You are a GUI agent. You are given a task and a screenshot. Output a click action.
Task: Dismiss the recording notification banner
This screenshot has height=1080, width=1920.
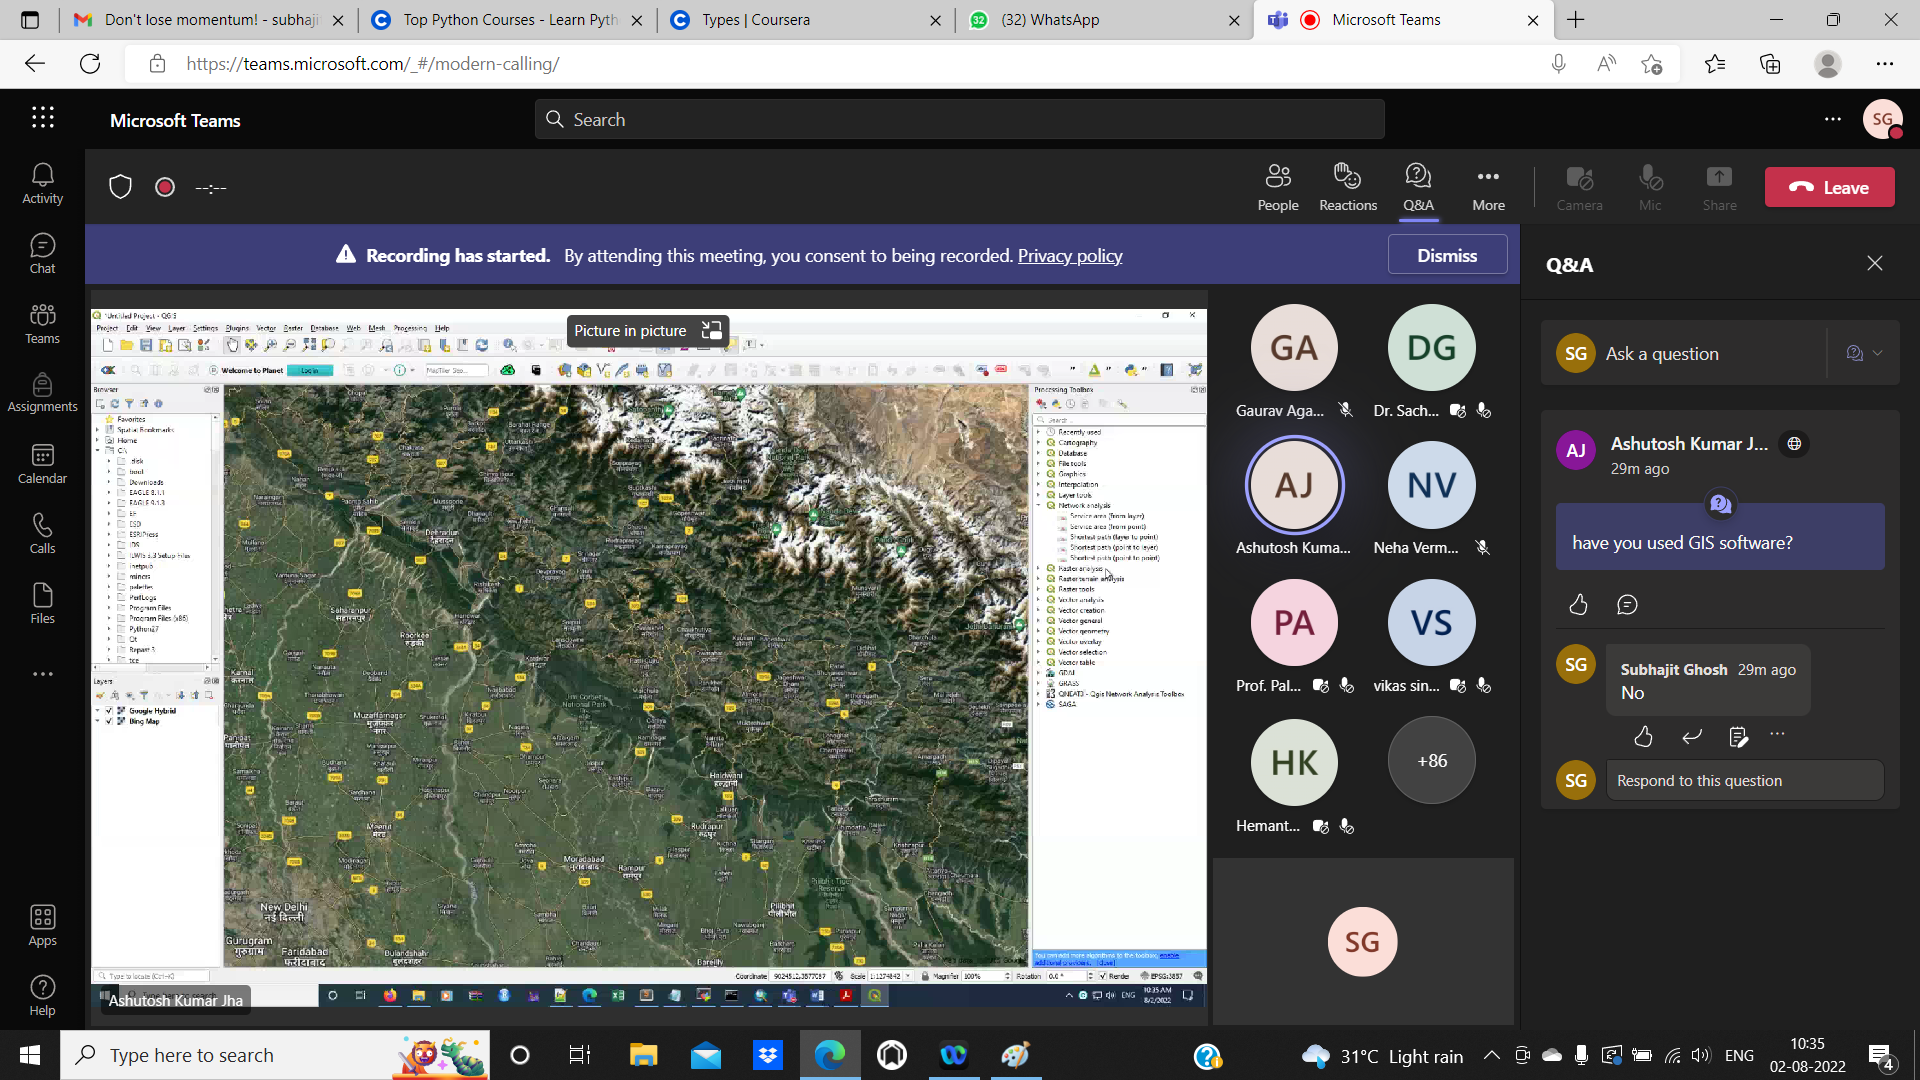pyautogui.click(x=1447, y=255)
